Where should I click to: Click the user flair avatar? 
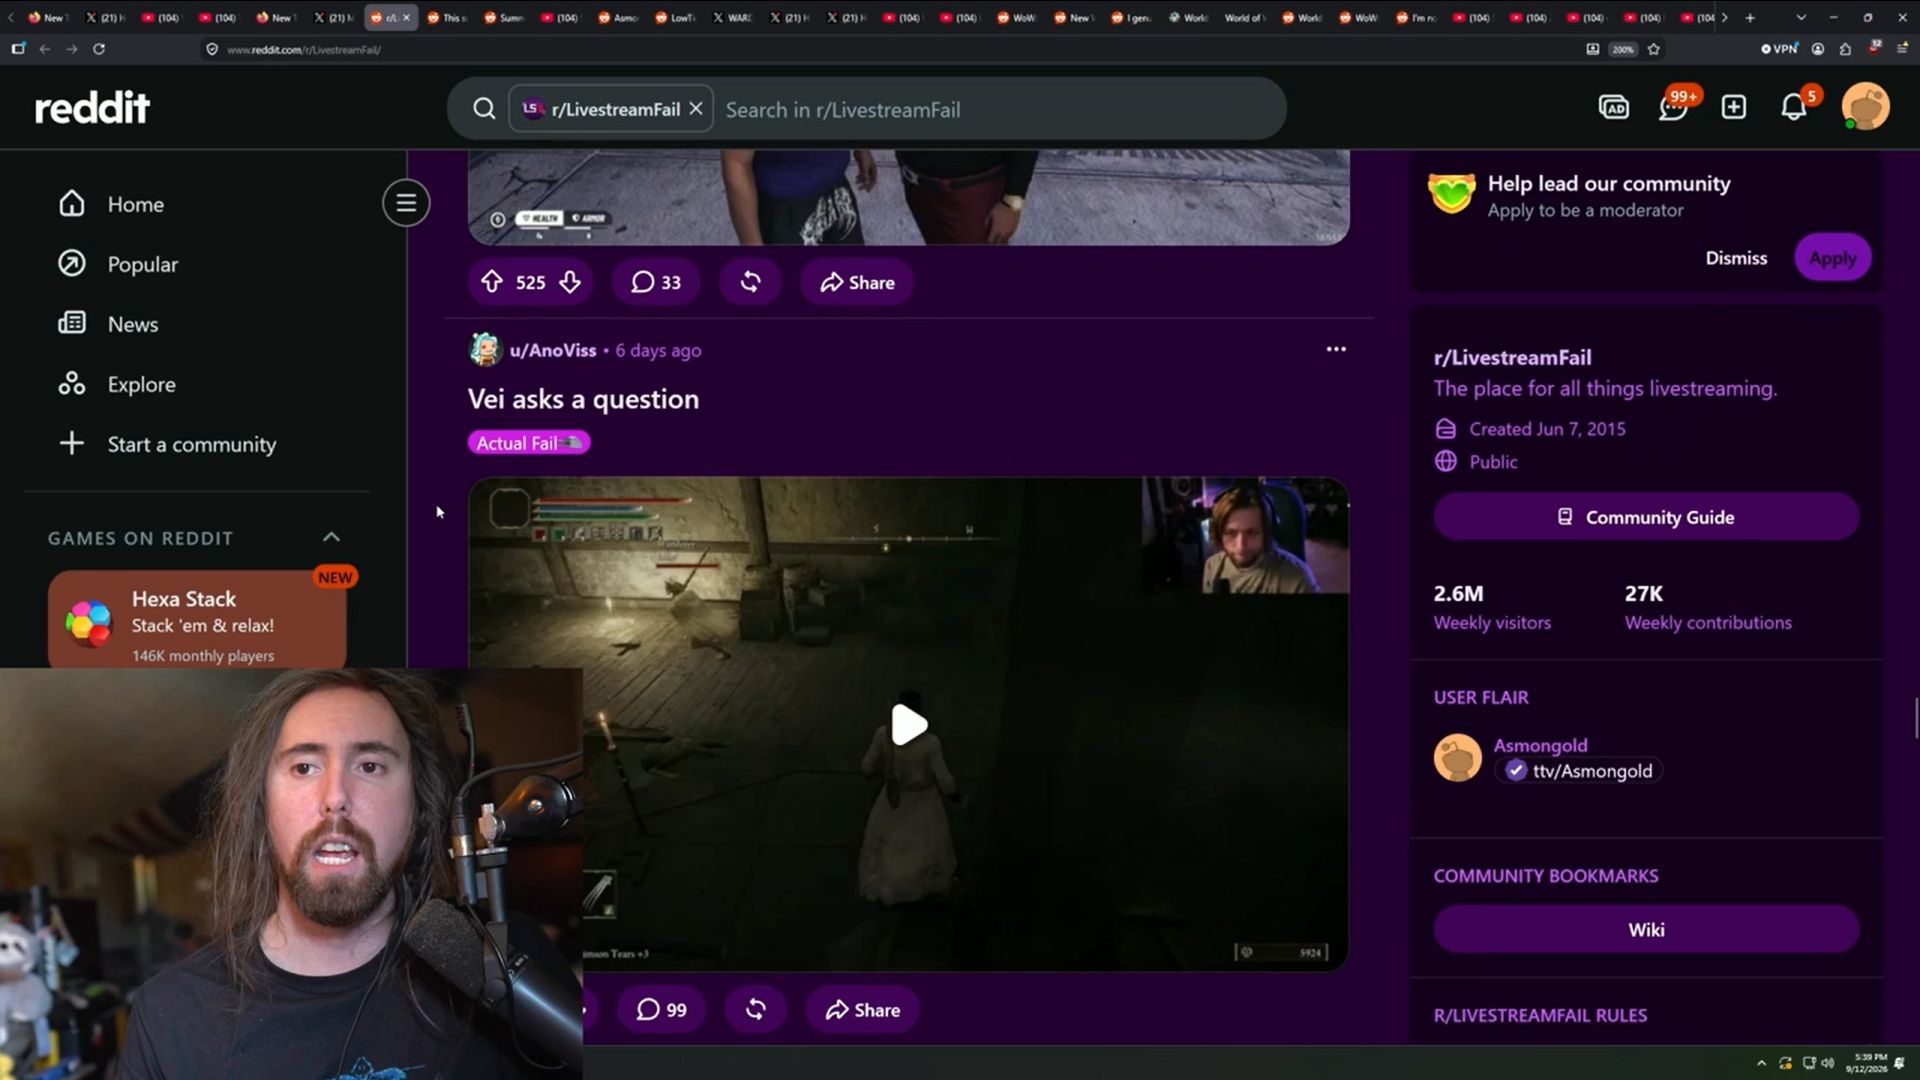(1457, 758)
